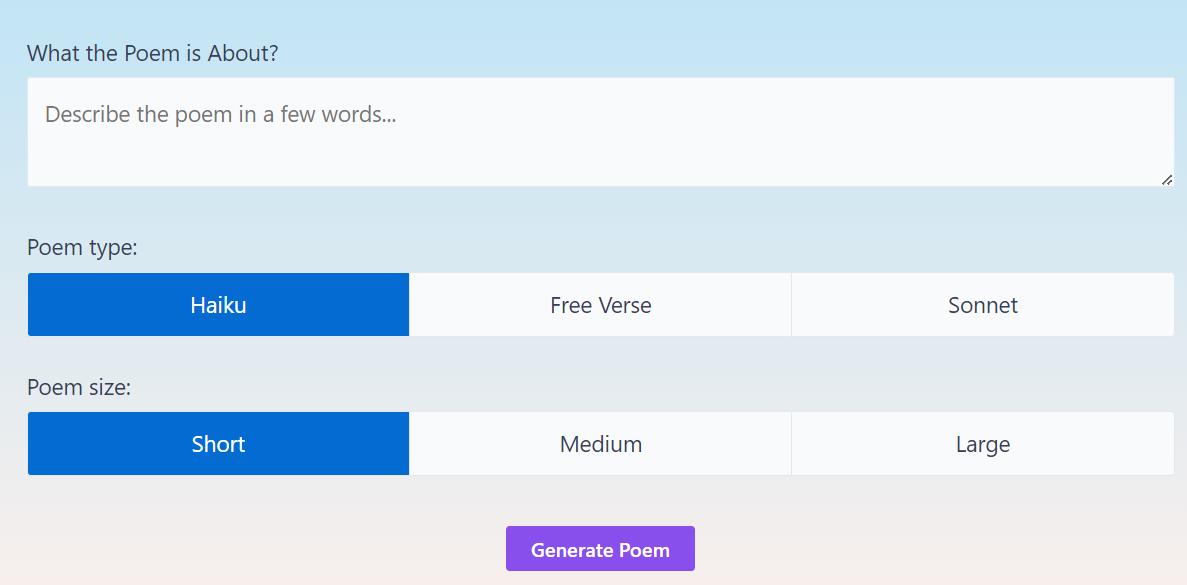Click the Generate Poem button
Screen dimensions: 1187x585
600,549
